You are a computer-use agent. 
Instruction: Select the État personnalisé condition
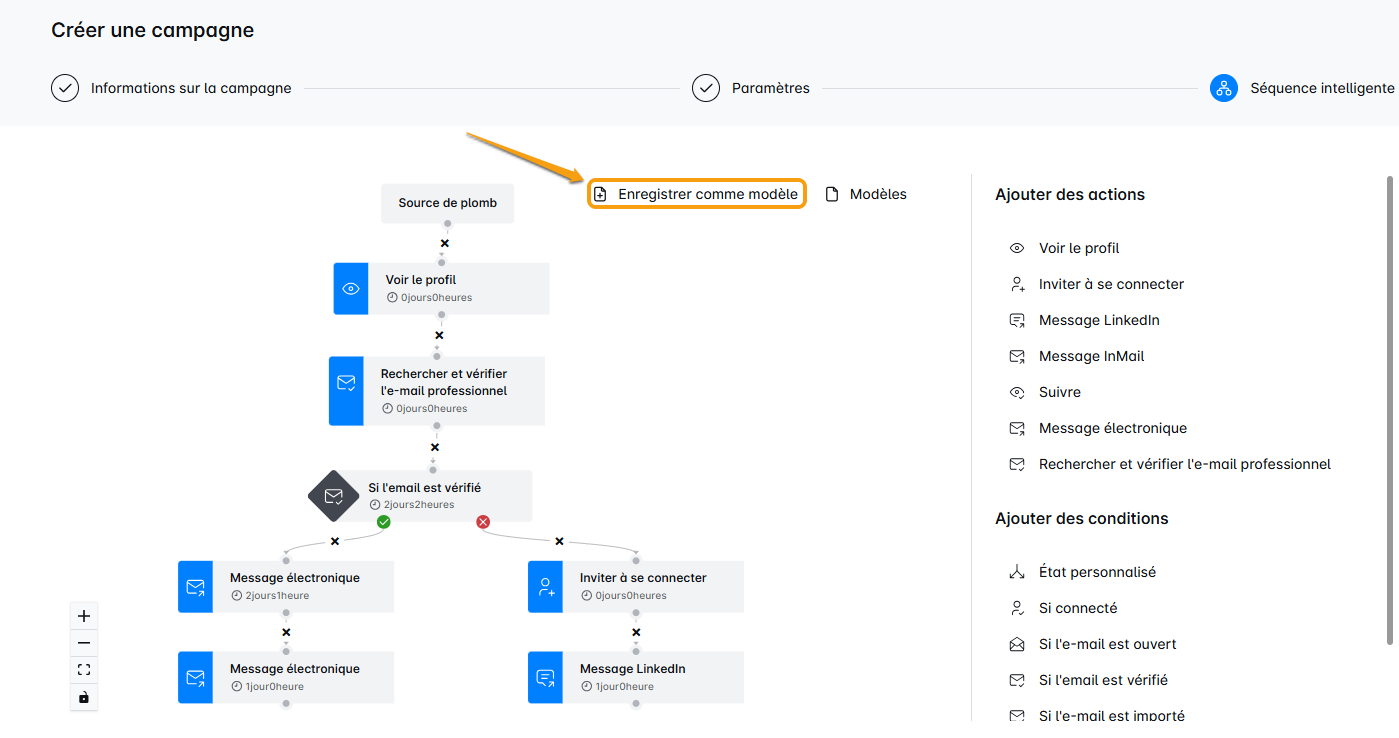[1096, 572]
